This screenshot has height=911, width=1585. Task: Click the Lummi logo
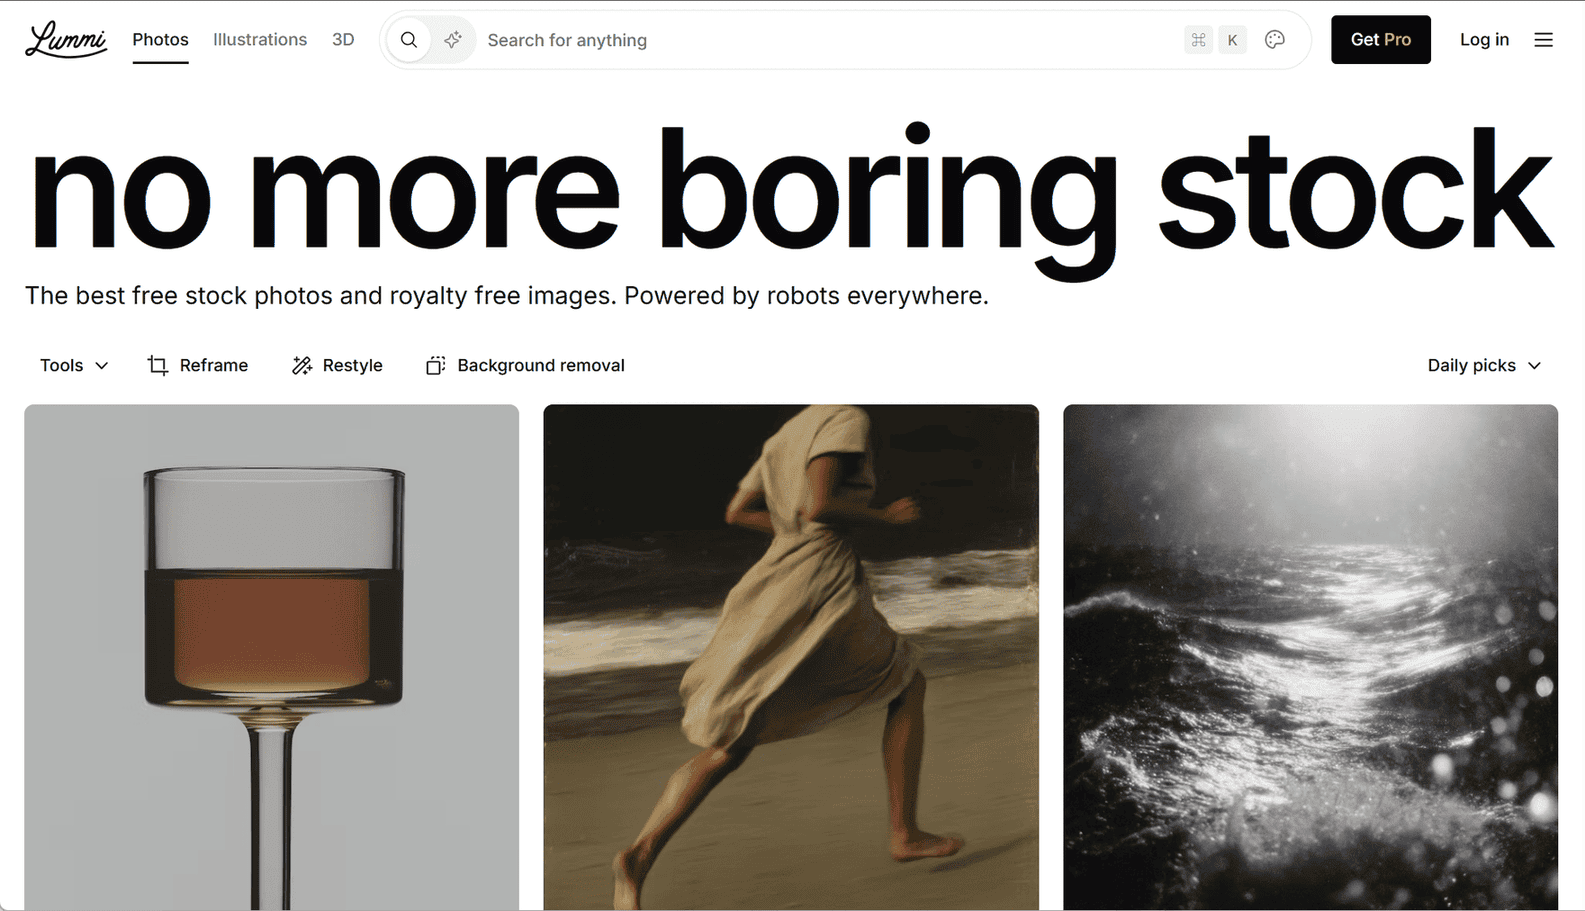[66, 40]
